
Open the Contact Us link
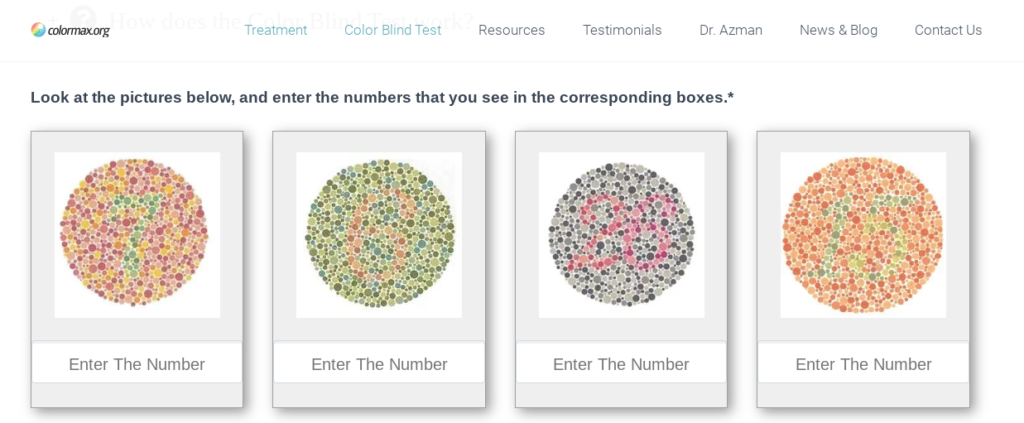click(x=948, y=30)
